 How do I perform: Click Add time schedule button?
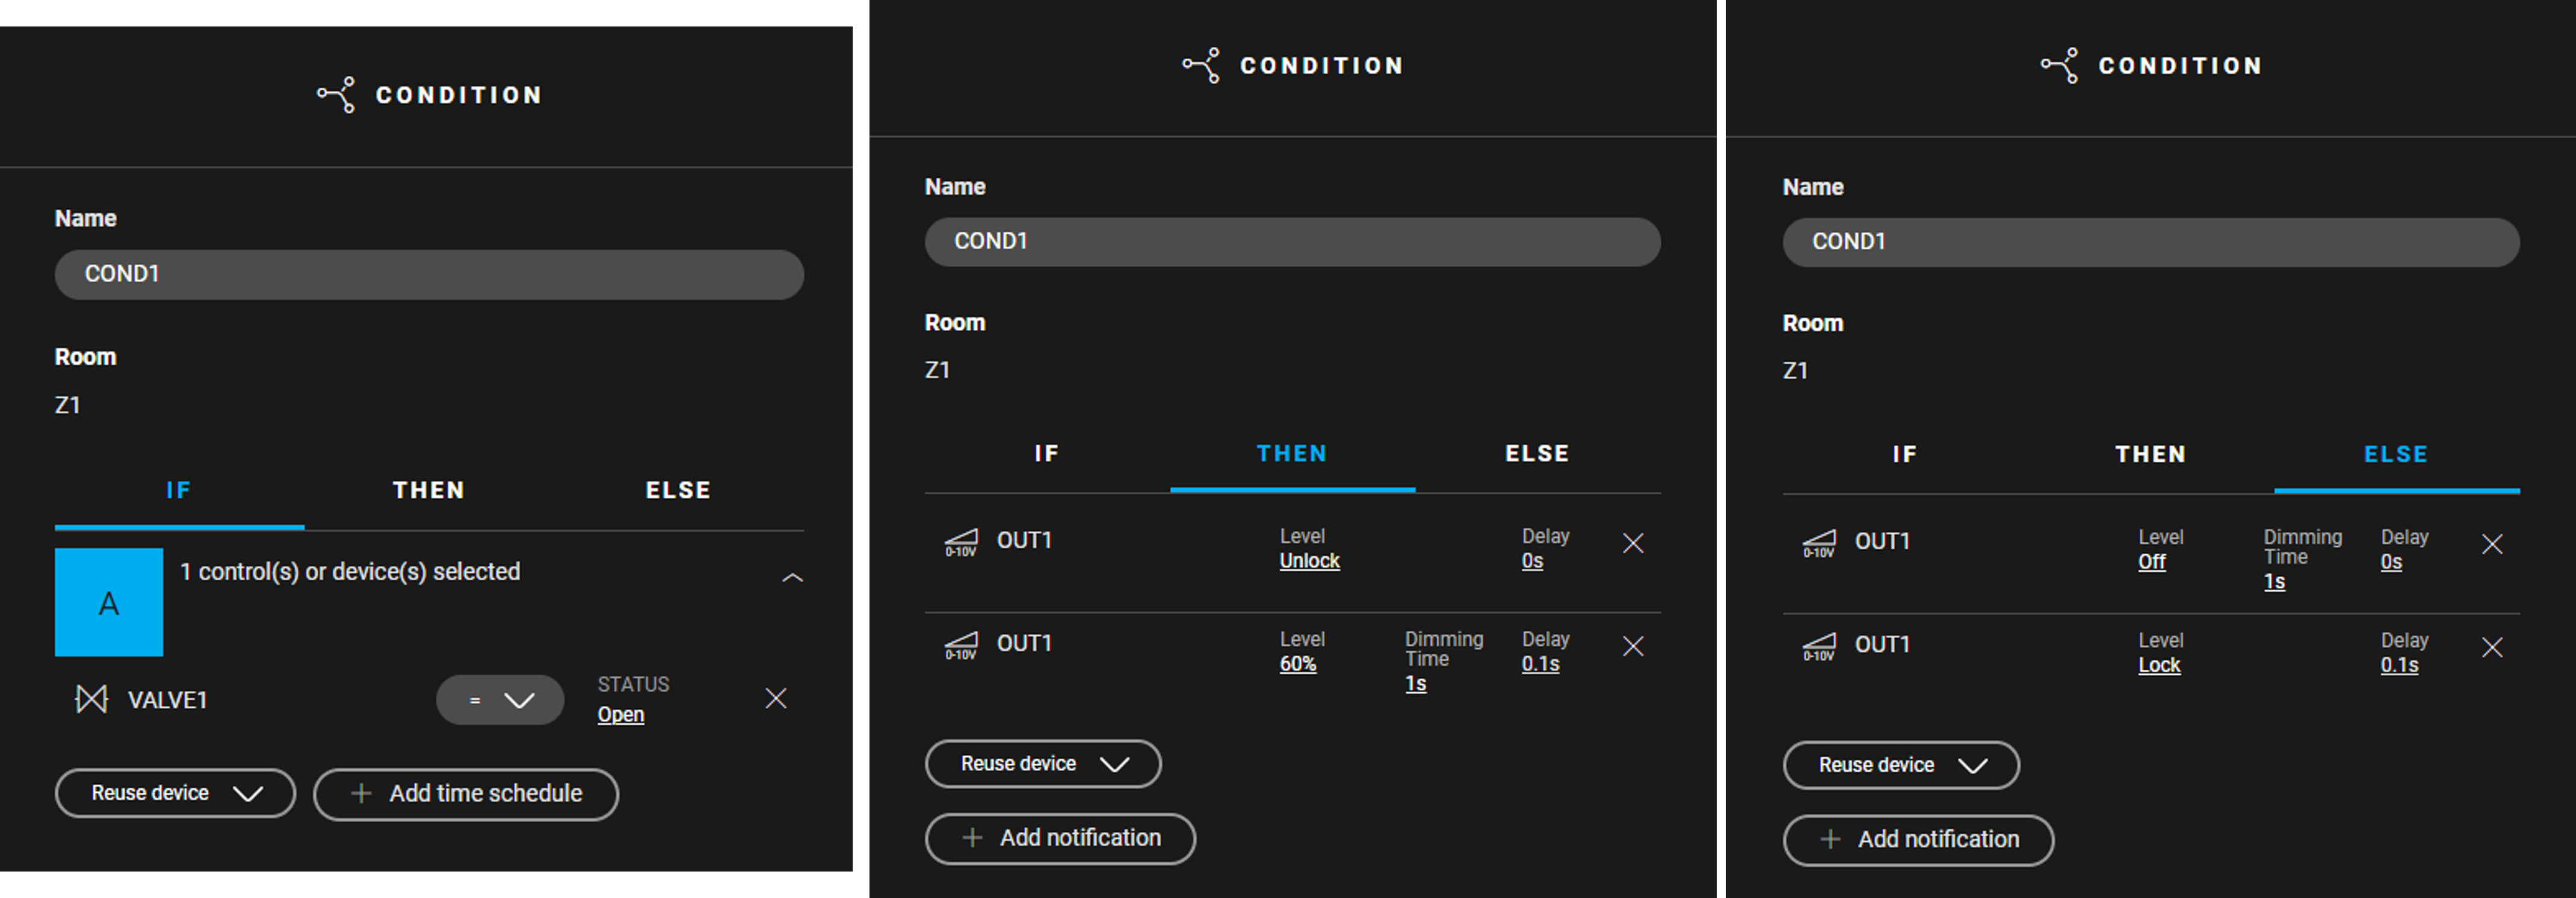point(466,794)
